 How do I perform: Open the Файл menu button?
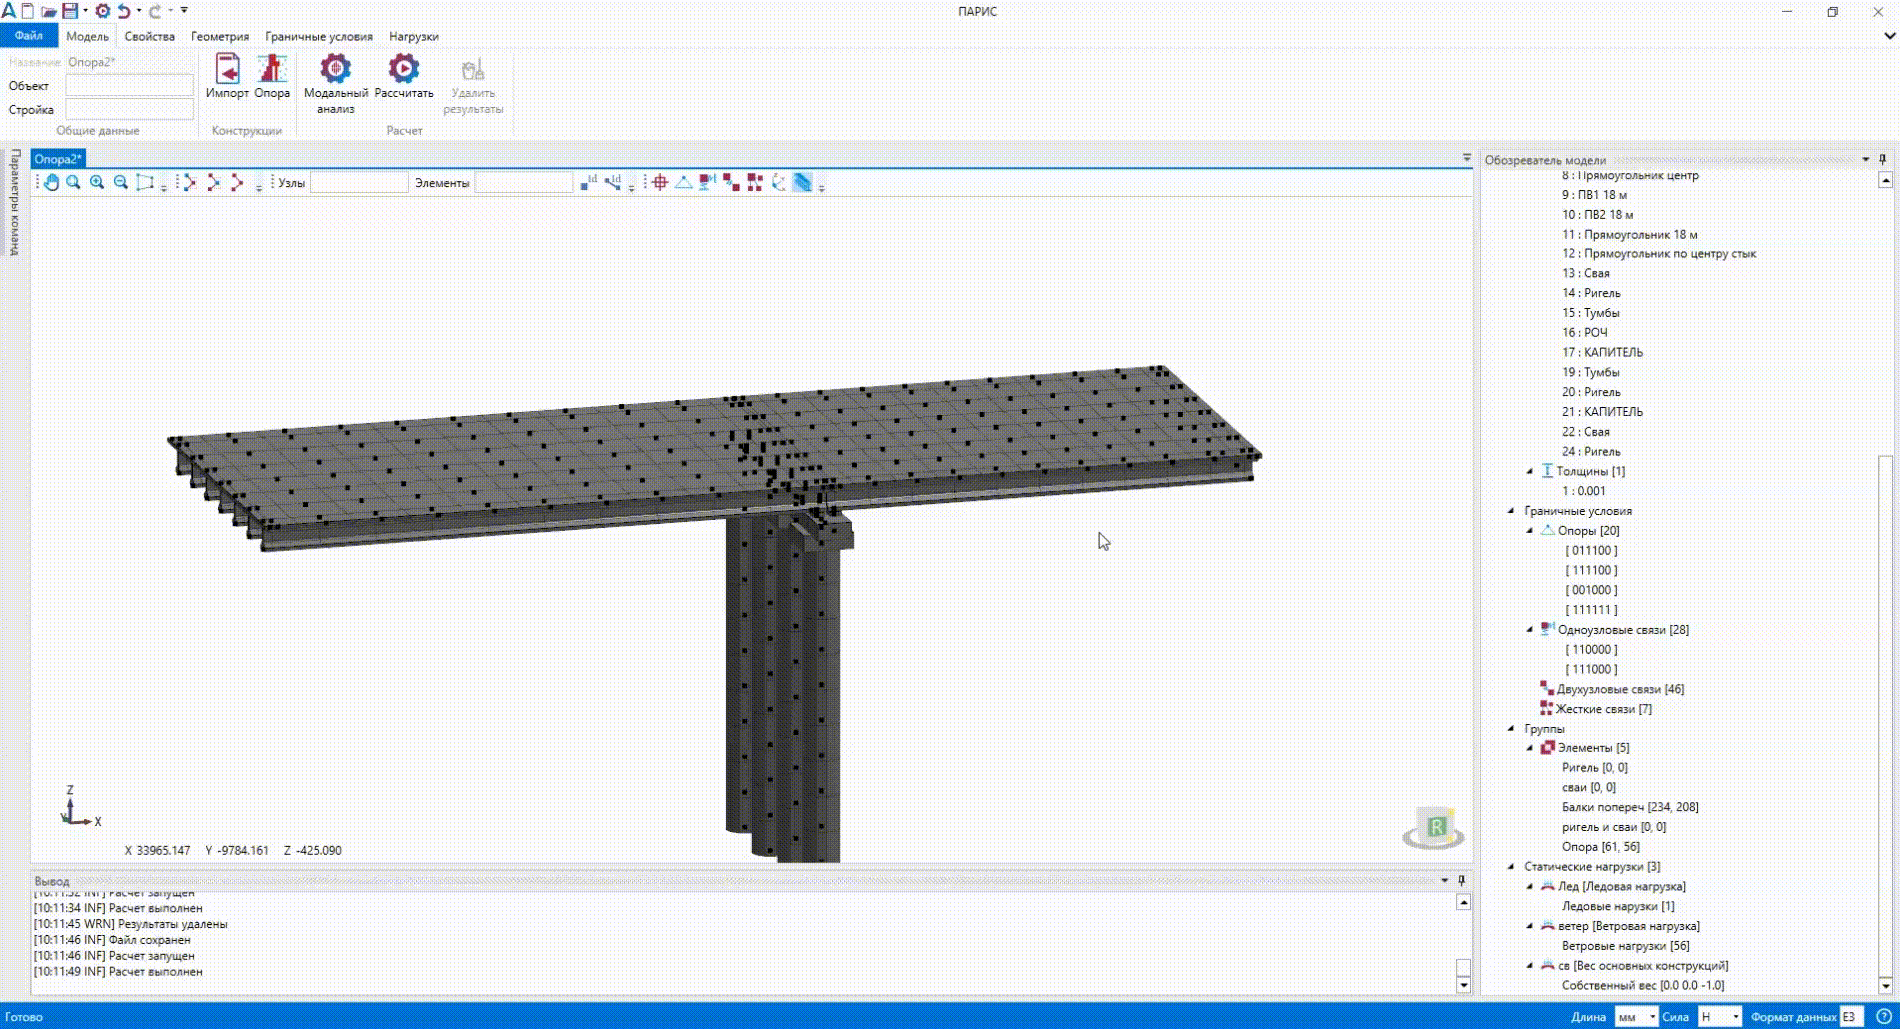click(x=28, y=36)
